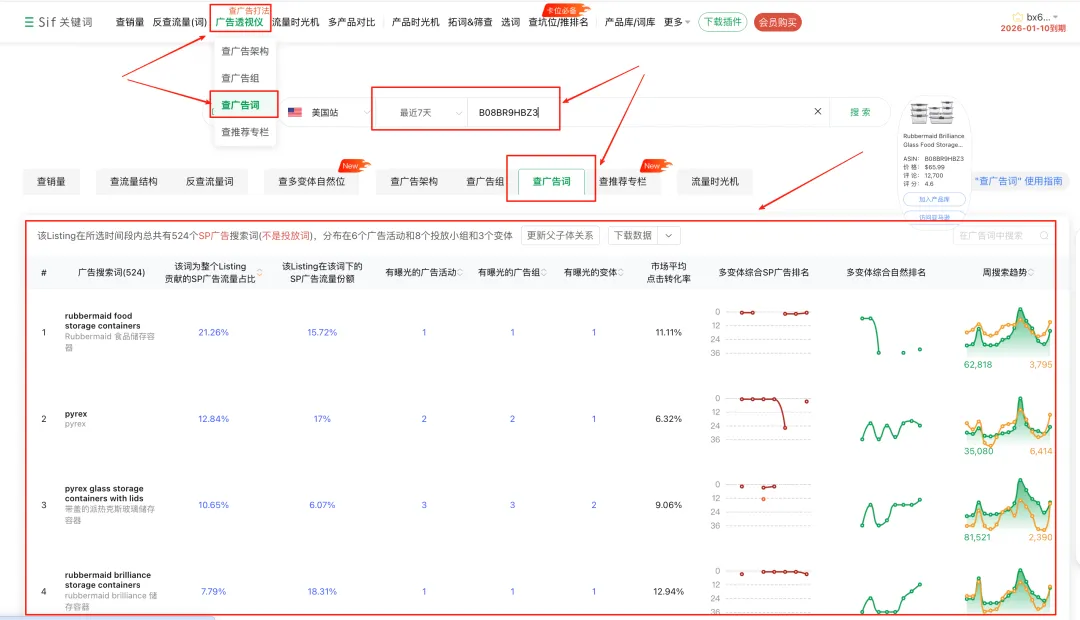
Task: Click the 18.31% SP traffic share value
Action: (x=322, y=591)
